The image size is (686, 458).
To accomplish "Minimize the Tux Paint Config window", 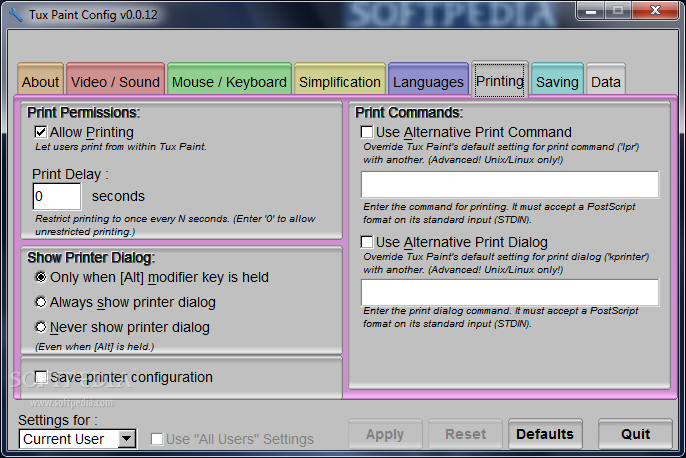I will tap(591, 10).
